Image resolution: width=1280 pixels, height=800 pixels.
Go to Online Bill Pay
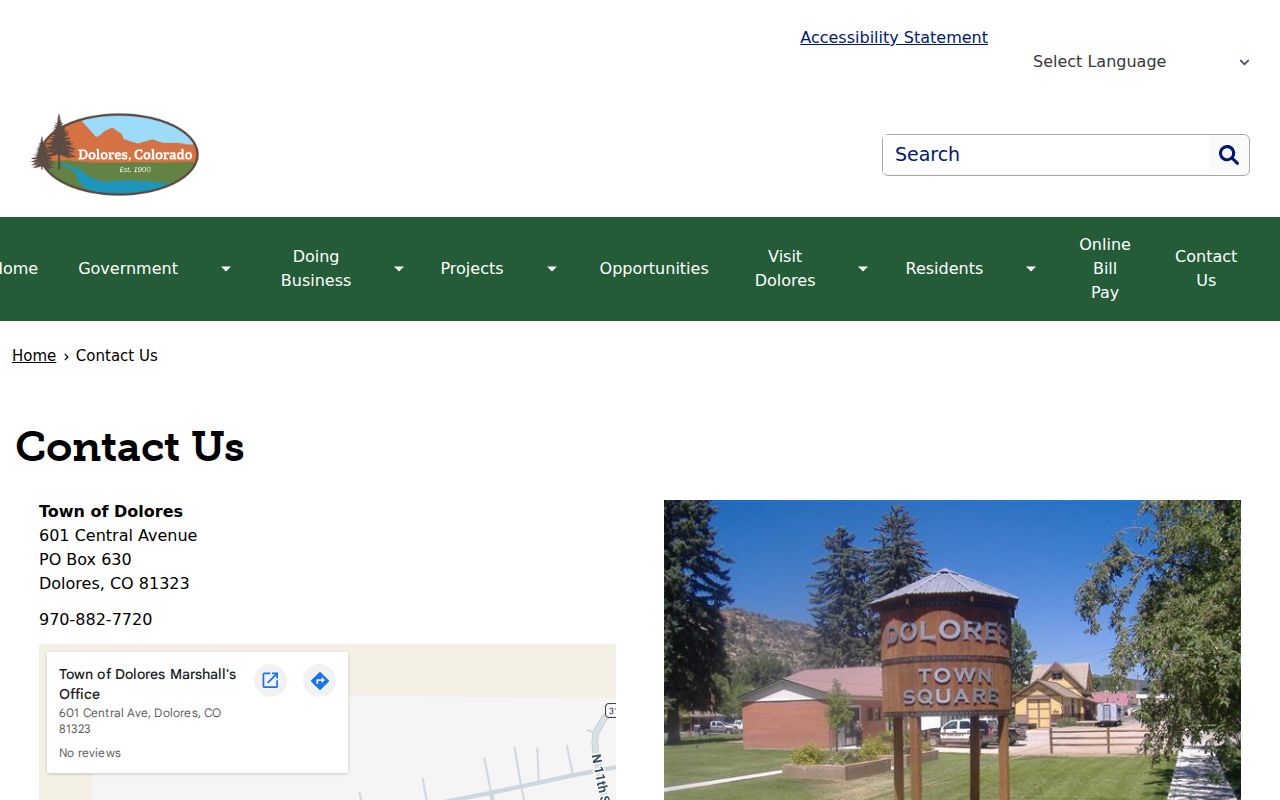pyautogui.click(x=1105, y=269)
